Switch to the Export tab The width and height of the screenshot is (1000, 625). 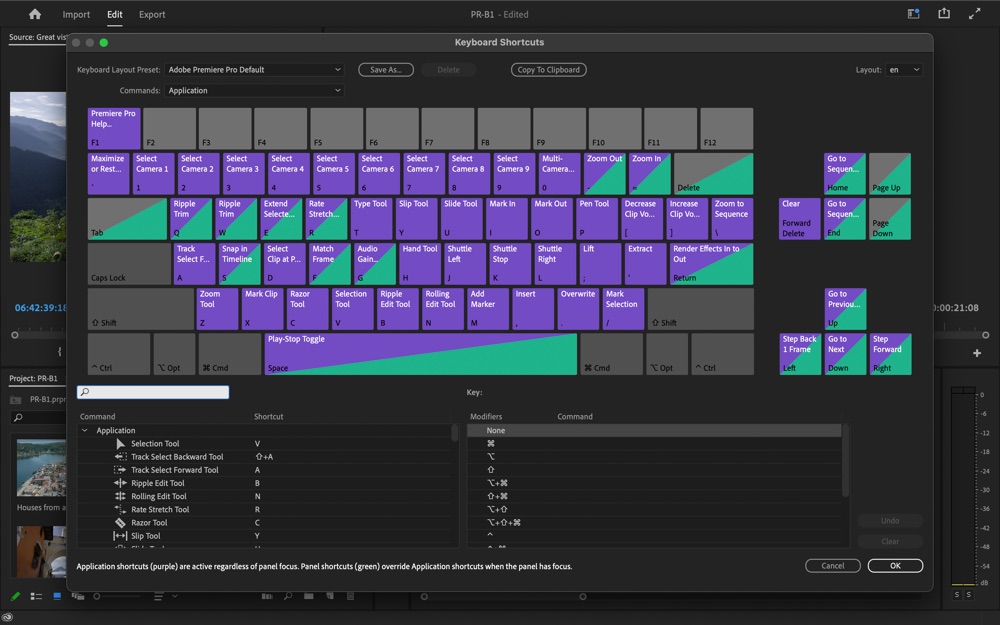coord(152,14)
